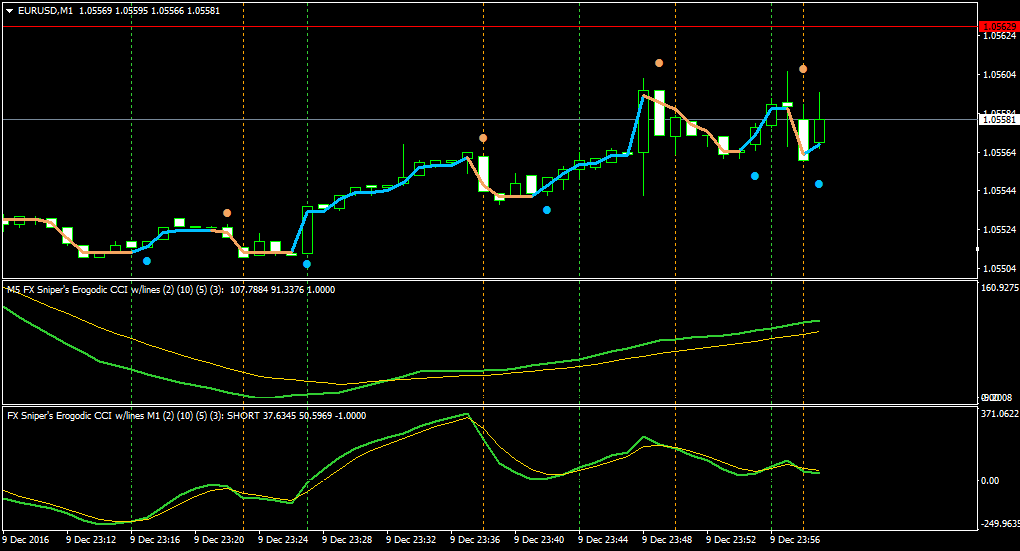
Task: Click the EURUSD,M1 symbol title text
Action: coord(46,11)
